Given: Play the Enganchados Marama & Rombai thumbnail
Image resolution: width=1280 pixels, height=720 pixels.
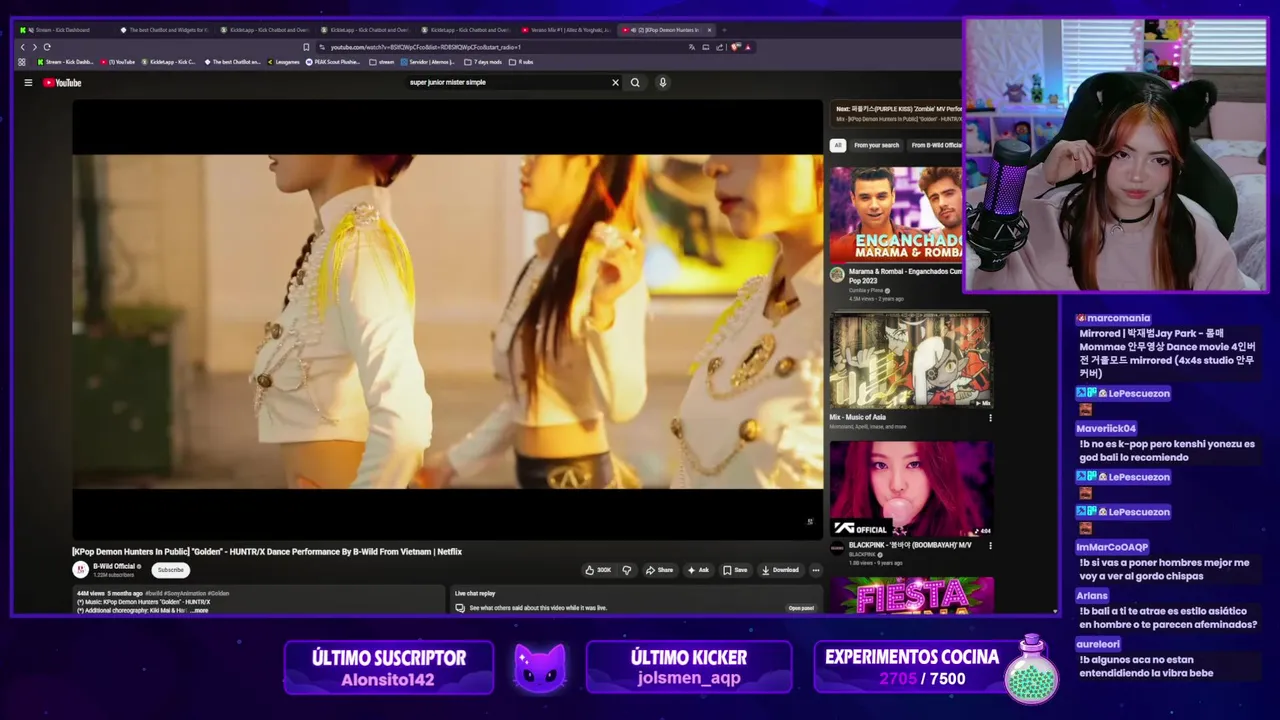Looking at the screenshot, I should click(896, 213).
